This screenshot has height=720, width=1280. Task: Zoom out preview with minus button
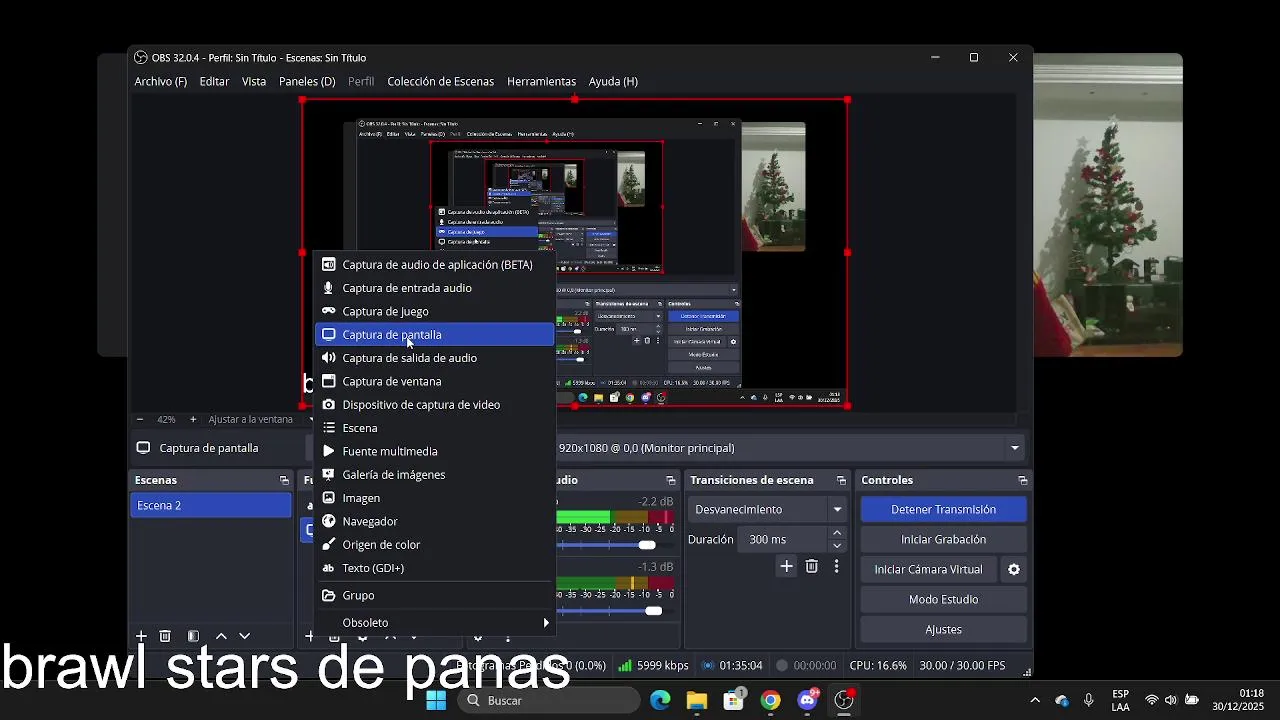click(140, 419)
